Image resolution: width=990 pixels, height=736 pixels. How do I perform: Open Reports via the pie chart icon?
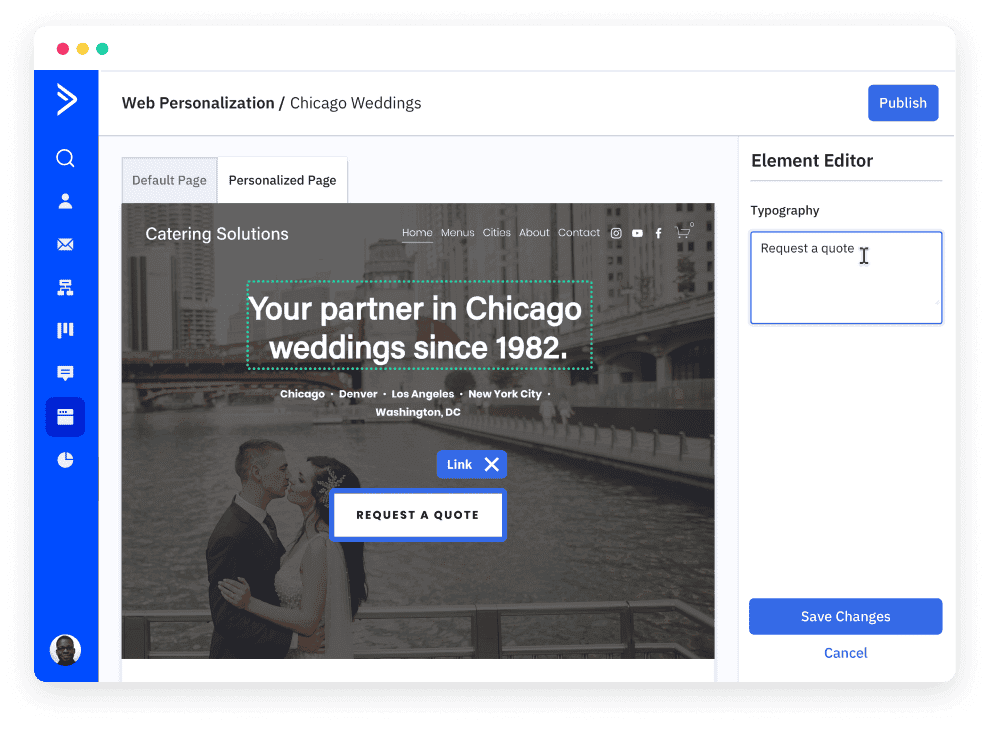tap(65, 459)
